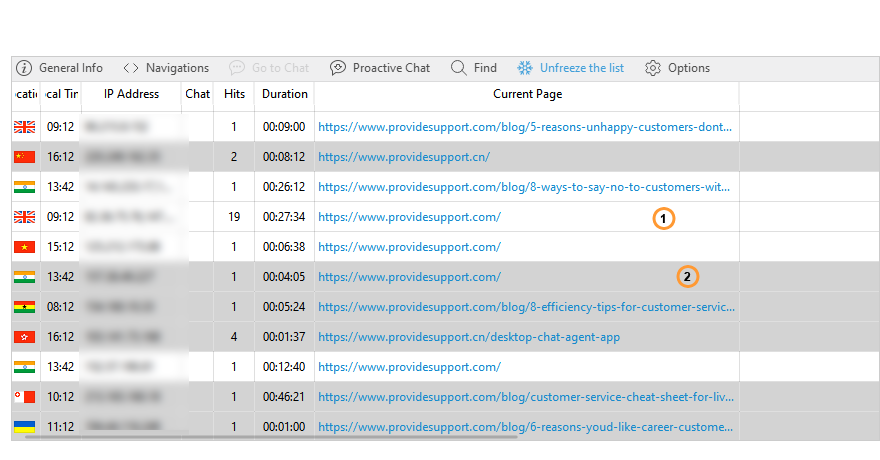This screenshot has height=460, width=880.
Task: Click the Proactive Chat icon
Action: (x=338, y=68)
